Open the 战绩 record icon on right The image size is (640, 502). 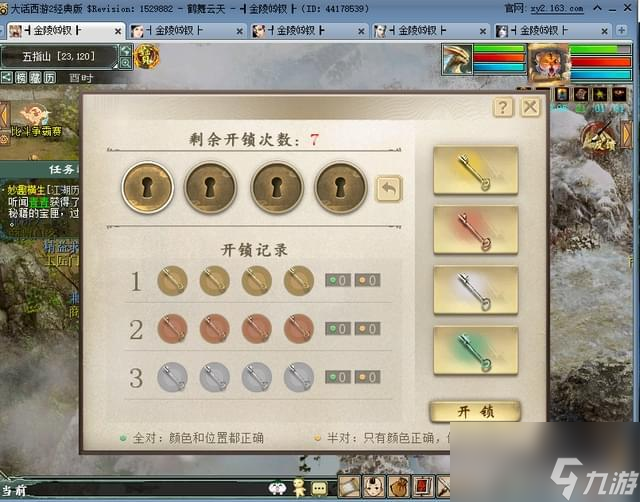[x=600, y=139]
